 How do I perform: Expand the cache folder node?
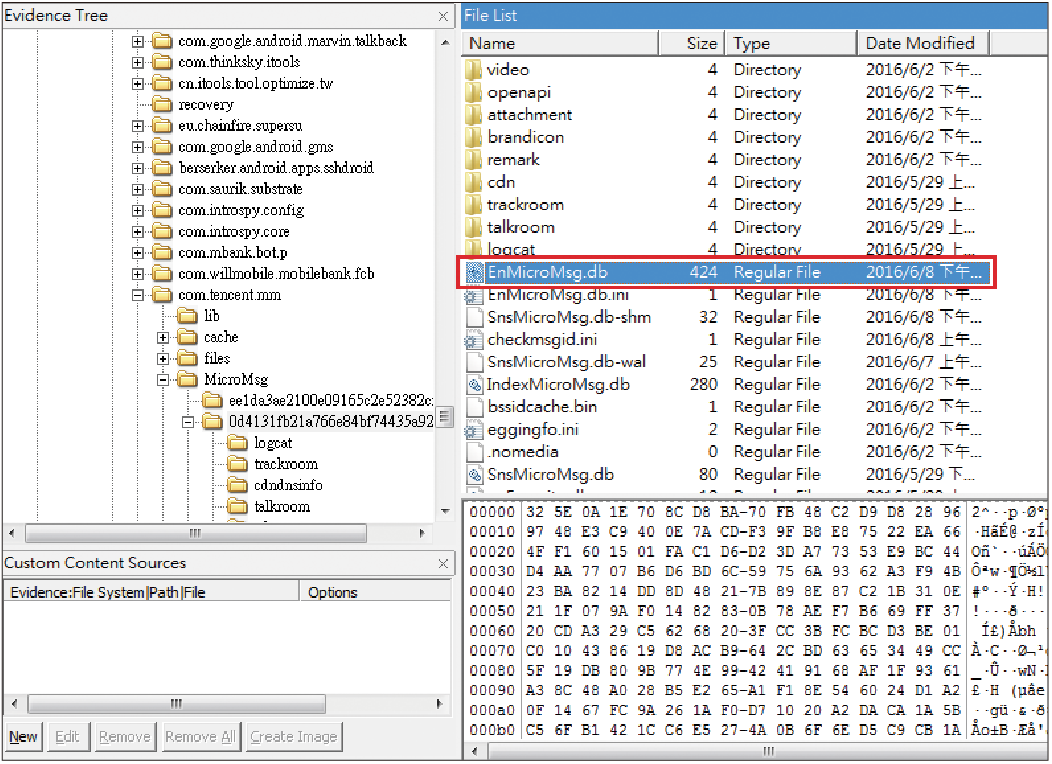click(163, 338)
